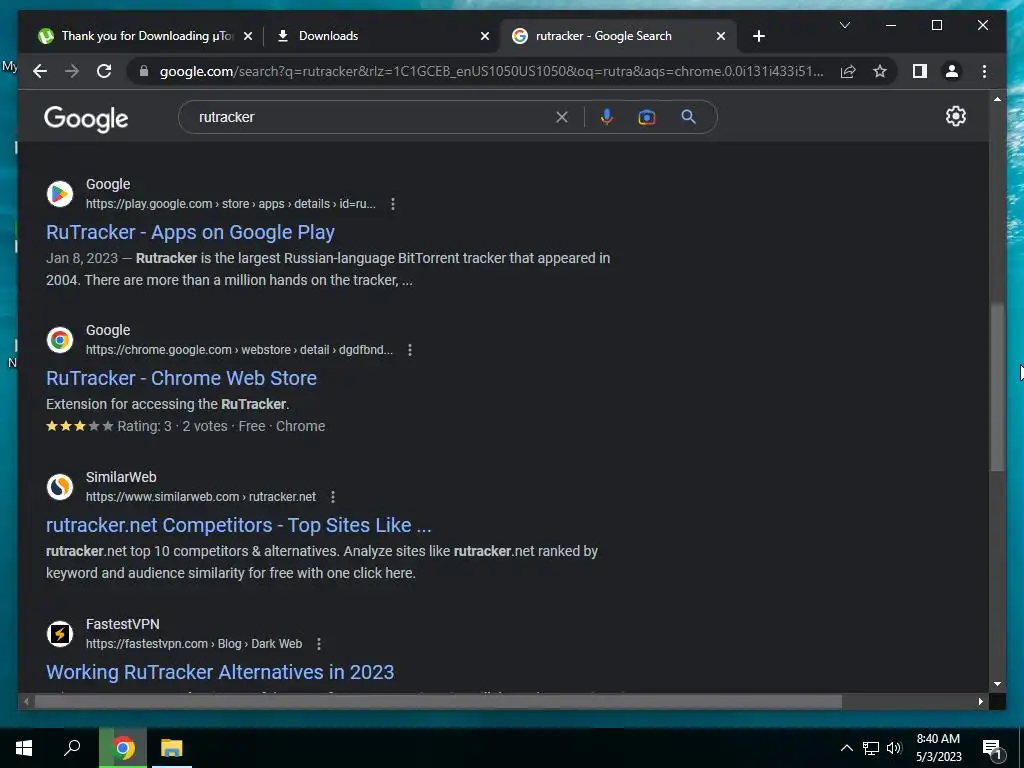Open rutracker.net Competitors result

238,525
